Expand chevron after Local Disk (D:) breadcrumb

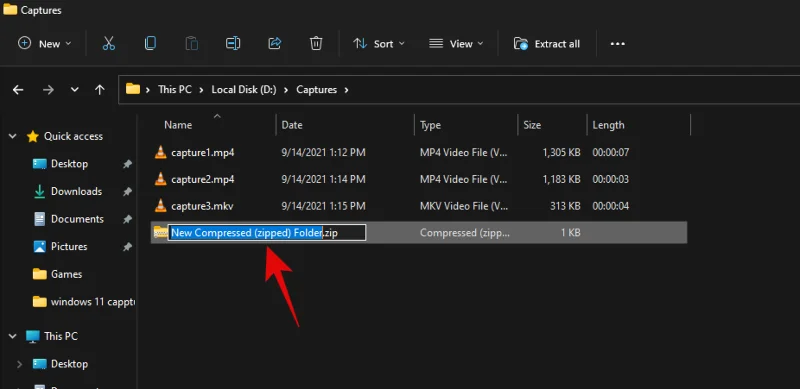[x=286, y=90]
